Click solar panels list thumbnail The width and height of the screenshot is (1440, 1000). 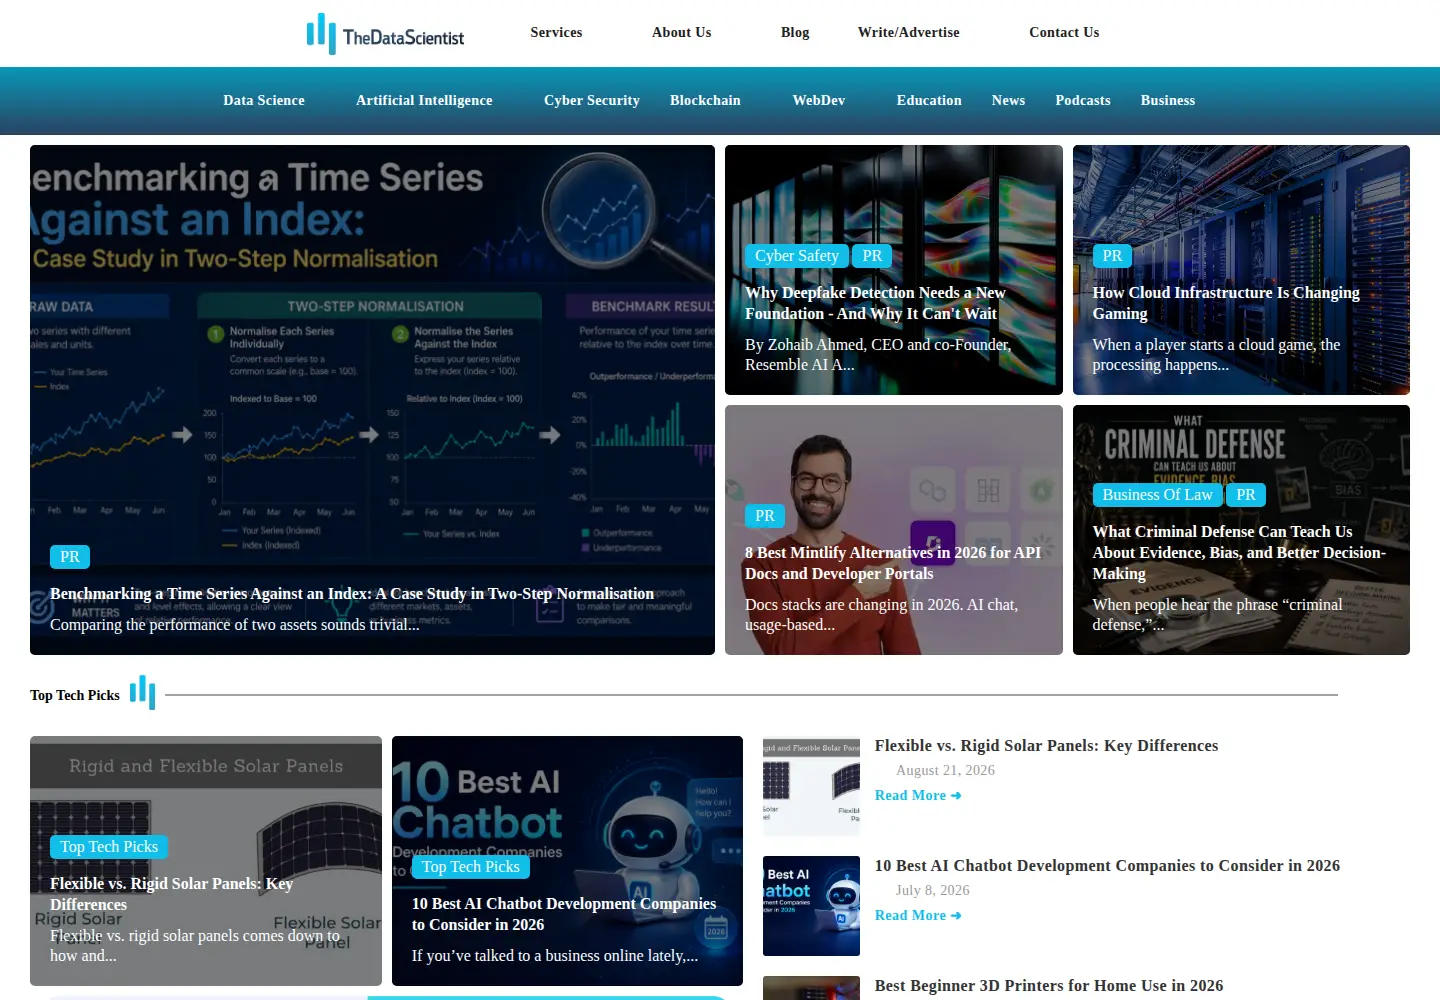(811, 786)
